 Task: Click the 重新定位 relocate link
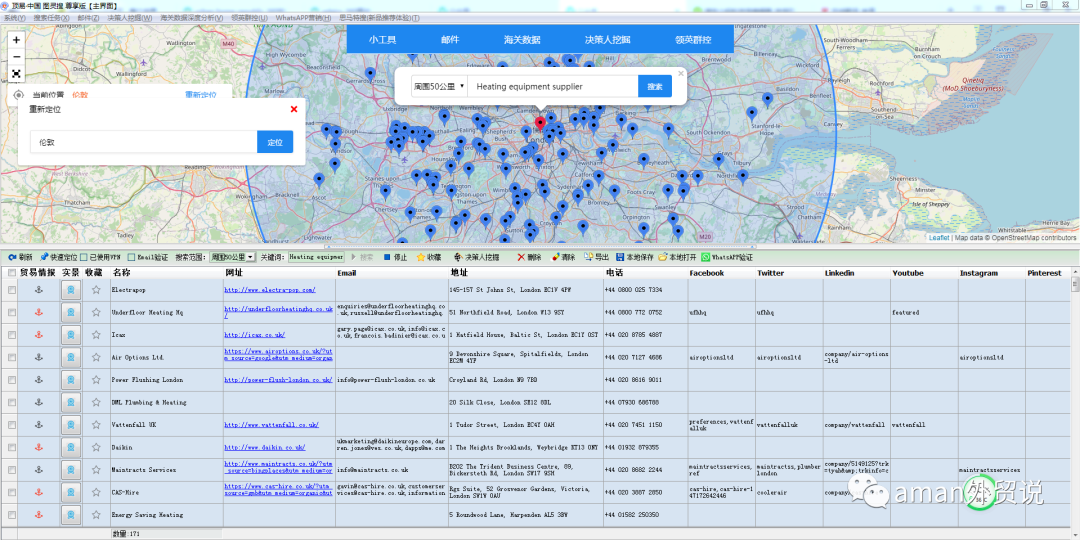pos(200,95)
